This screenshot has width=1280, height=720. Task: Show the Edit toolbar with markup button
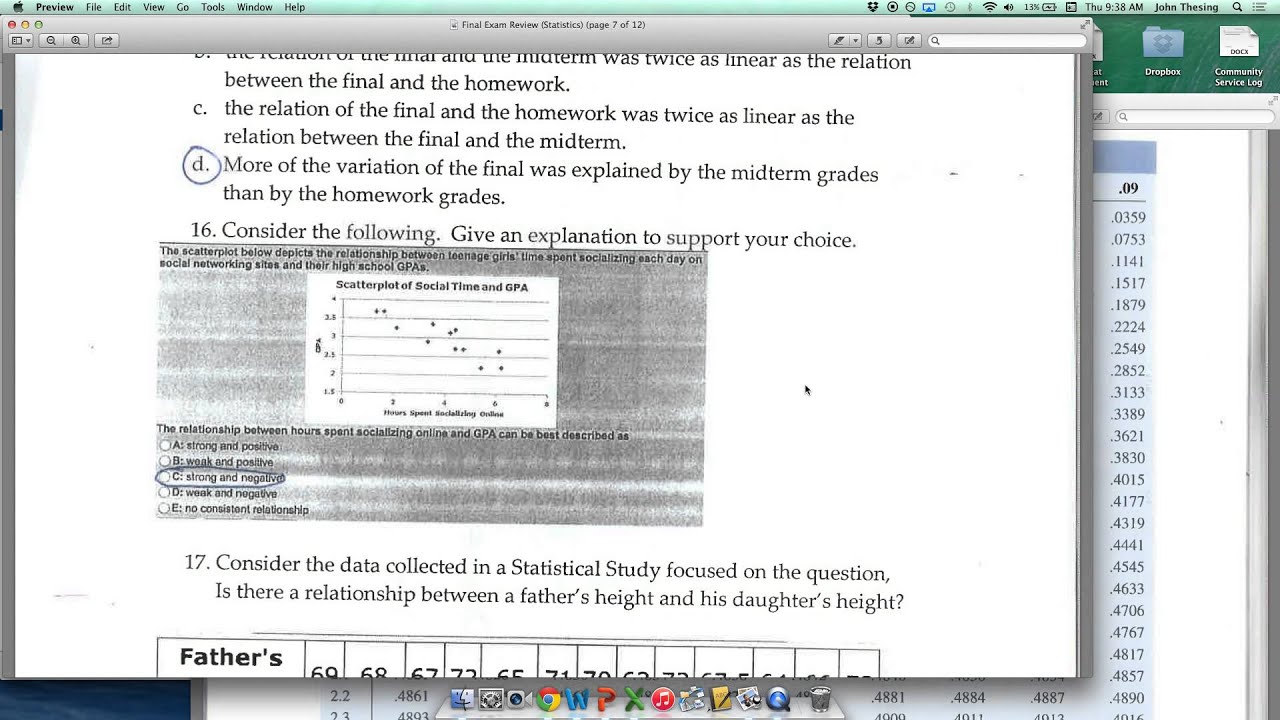909,41
